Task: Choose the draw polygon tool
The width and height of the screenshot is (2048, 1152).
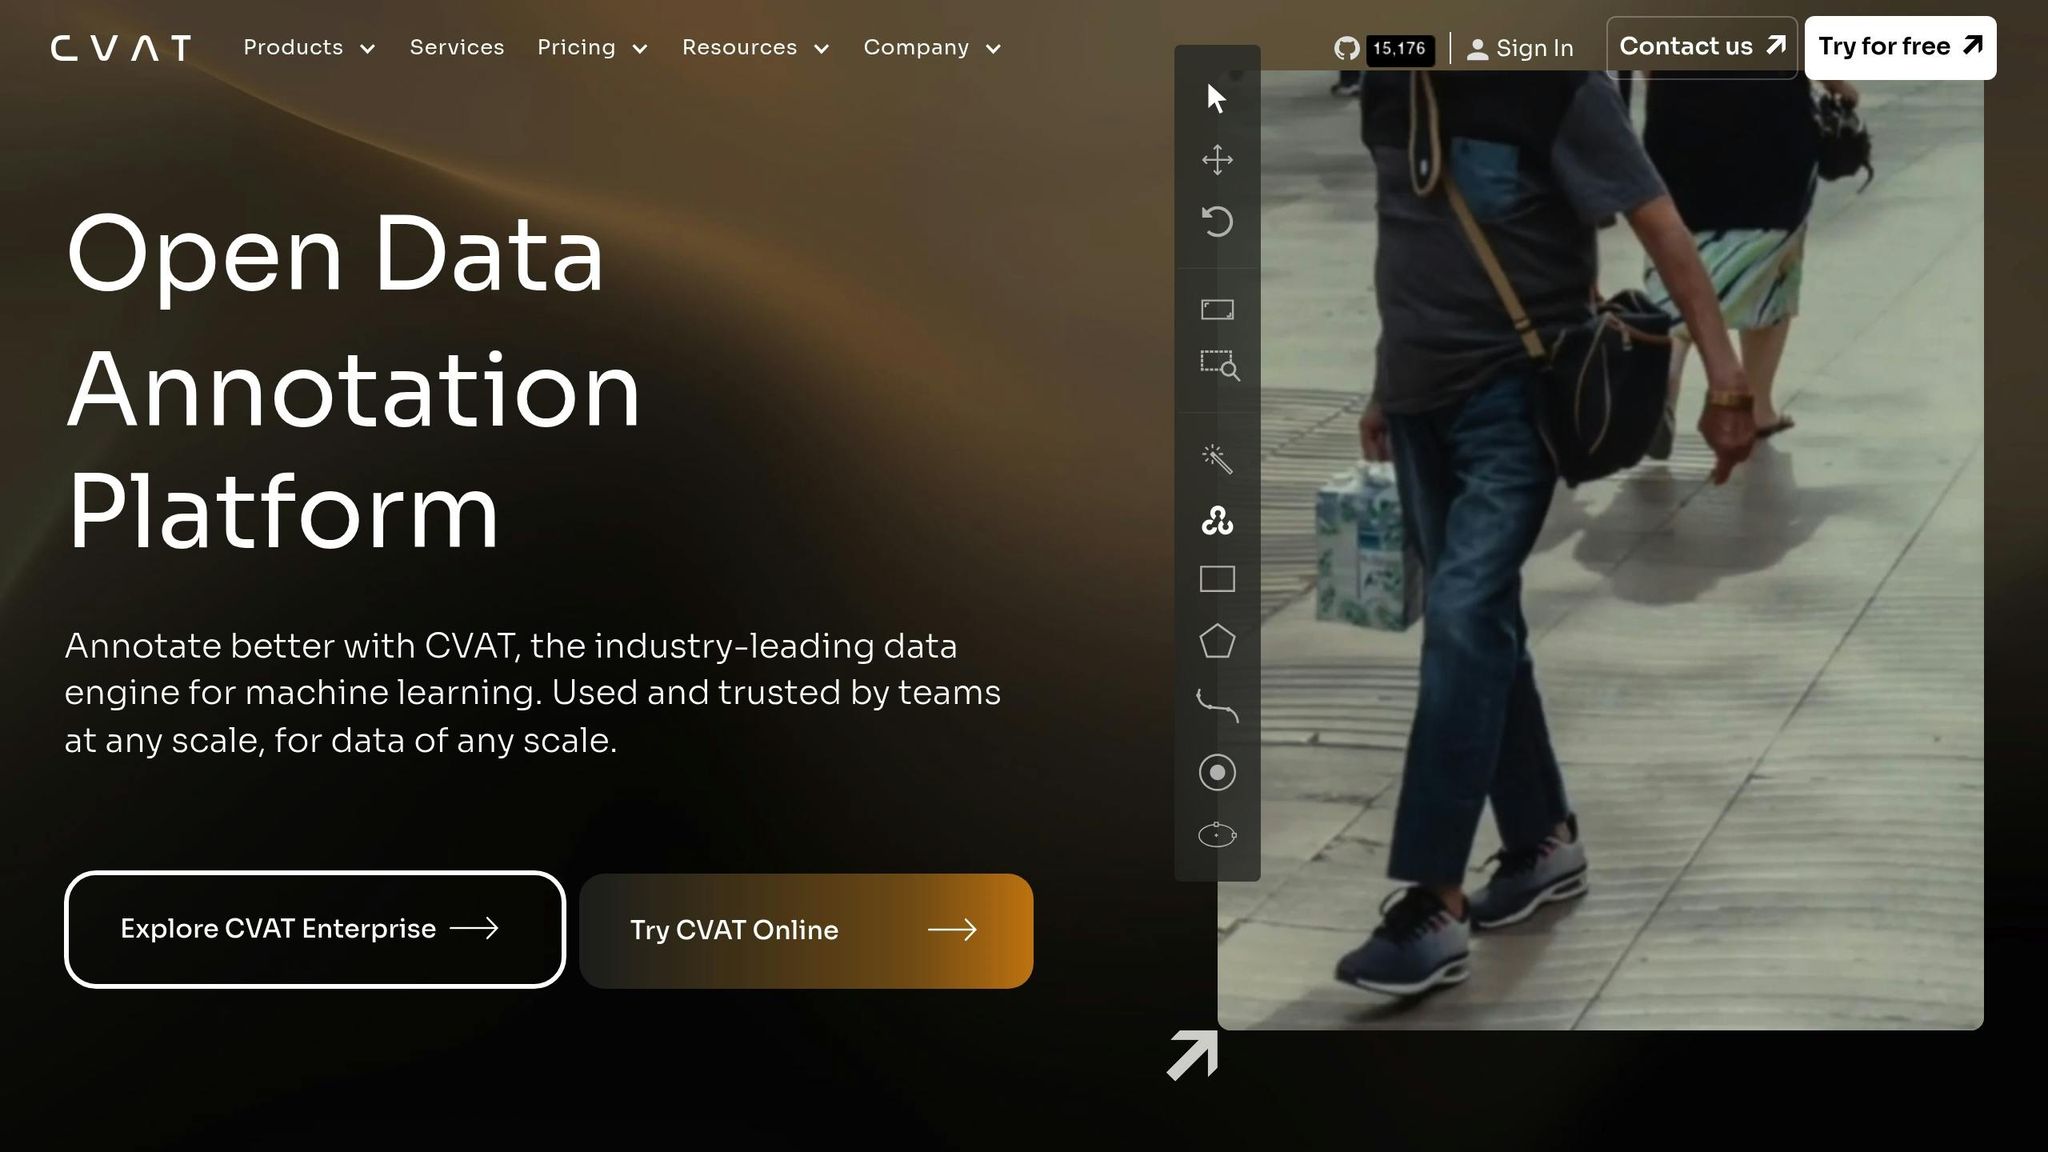Action: tap(1217, 641)
